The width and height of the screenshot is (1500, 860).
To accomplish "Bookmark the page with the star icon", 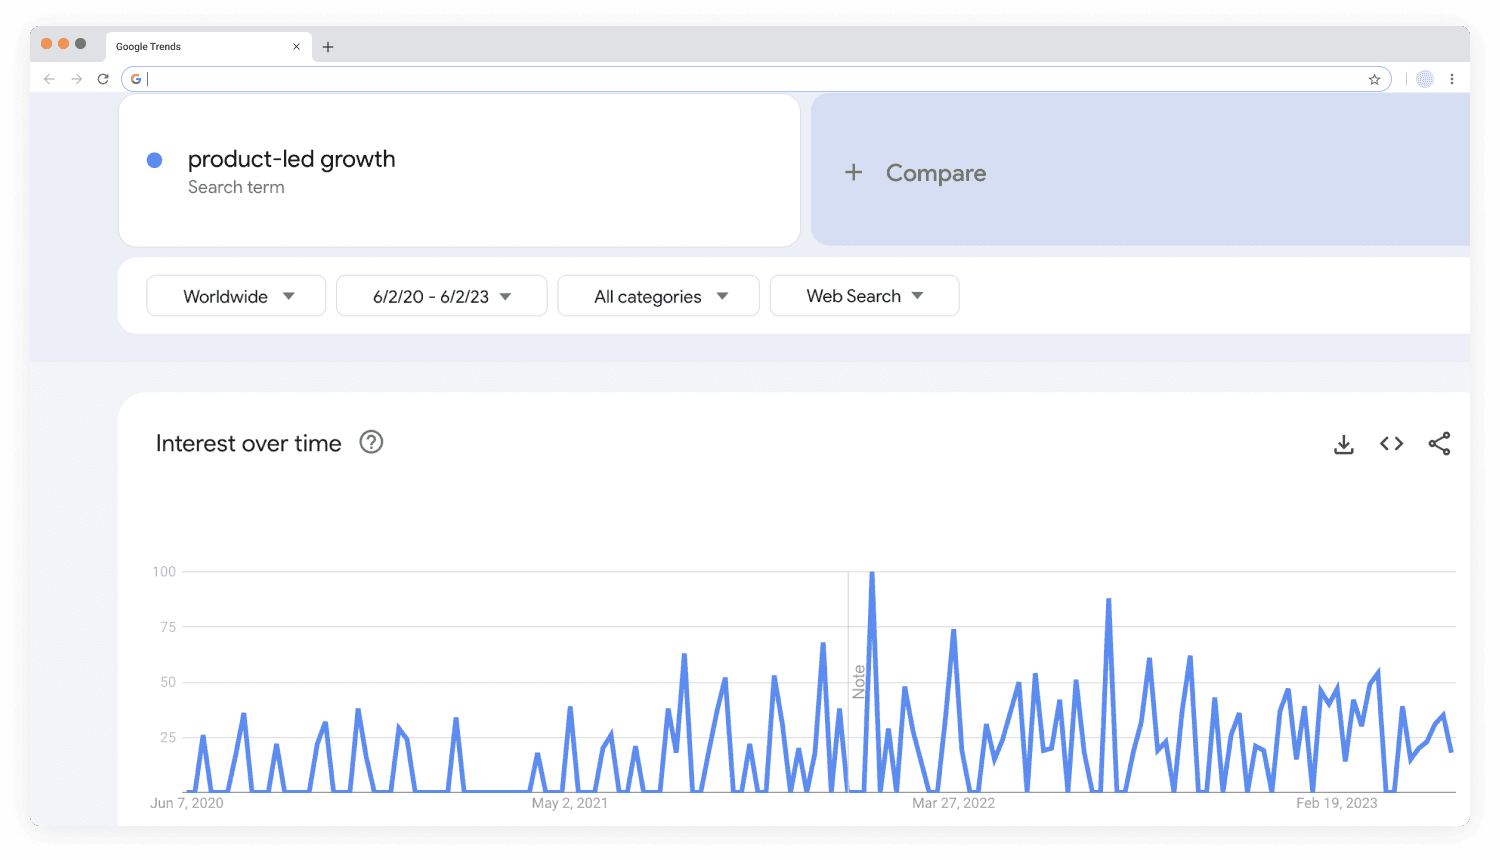I will pos(1374,80).
